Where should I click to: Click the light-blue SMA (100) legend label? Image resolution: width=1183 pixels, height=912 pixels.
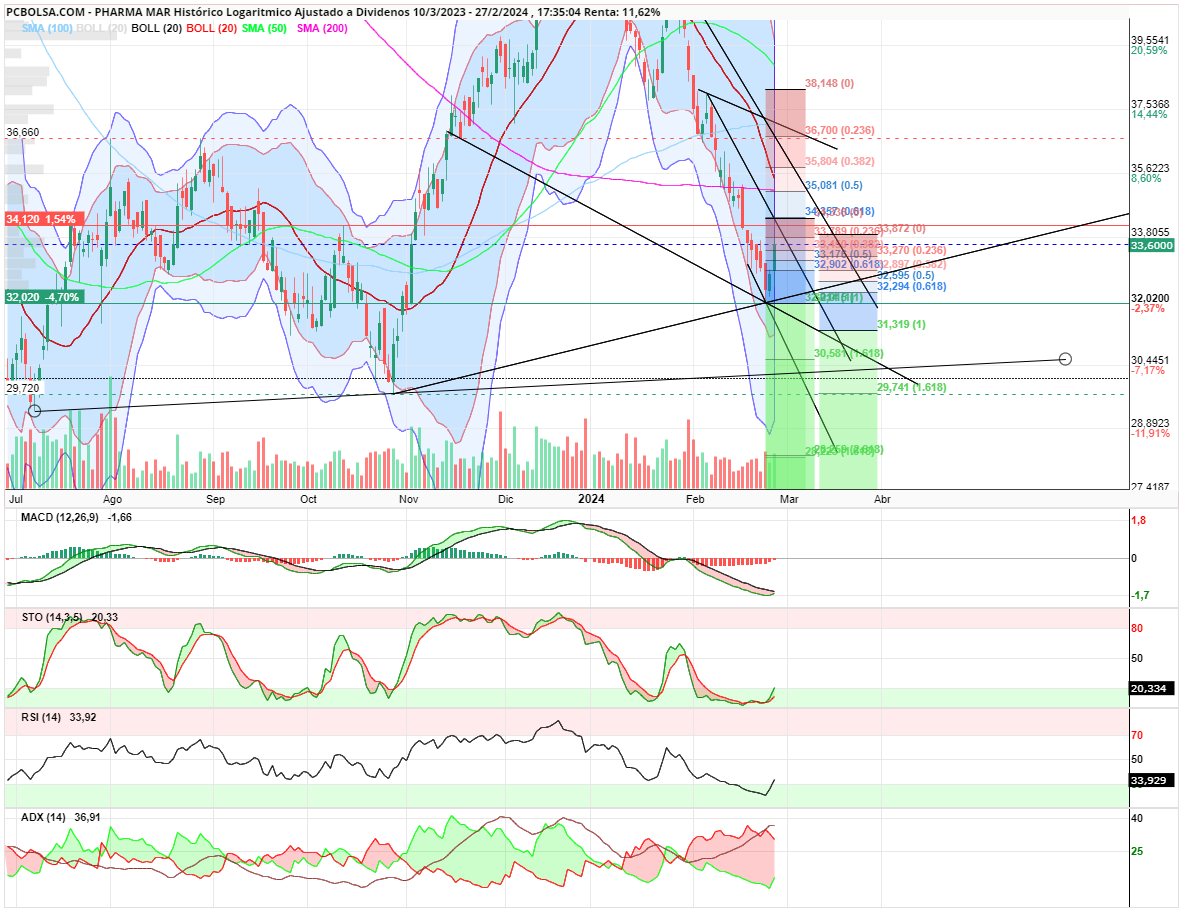point(48,28)
